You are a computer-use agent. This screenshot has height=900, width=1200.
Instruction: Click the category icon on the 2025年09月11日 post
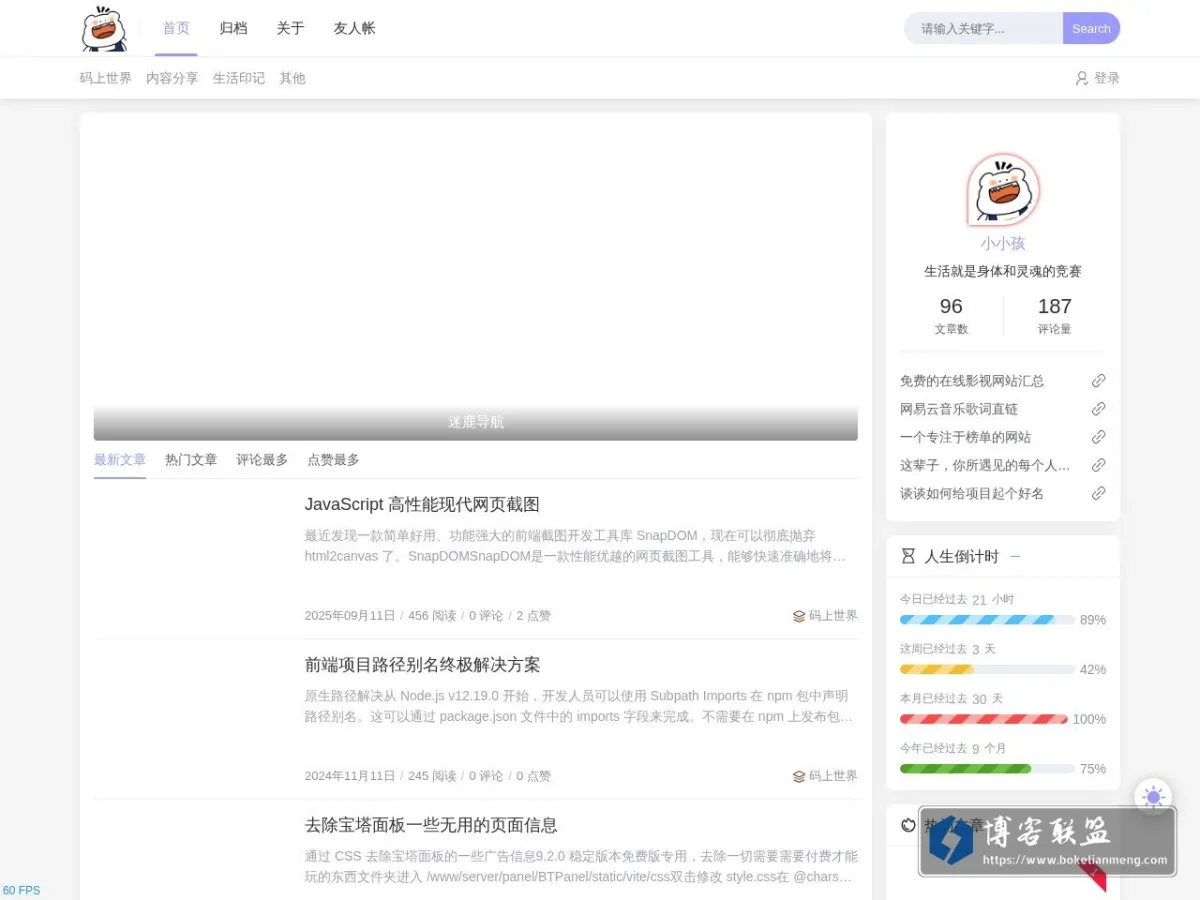[x=799, y=616]
